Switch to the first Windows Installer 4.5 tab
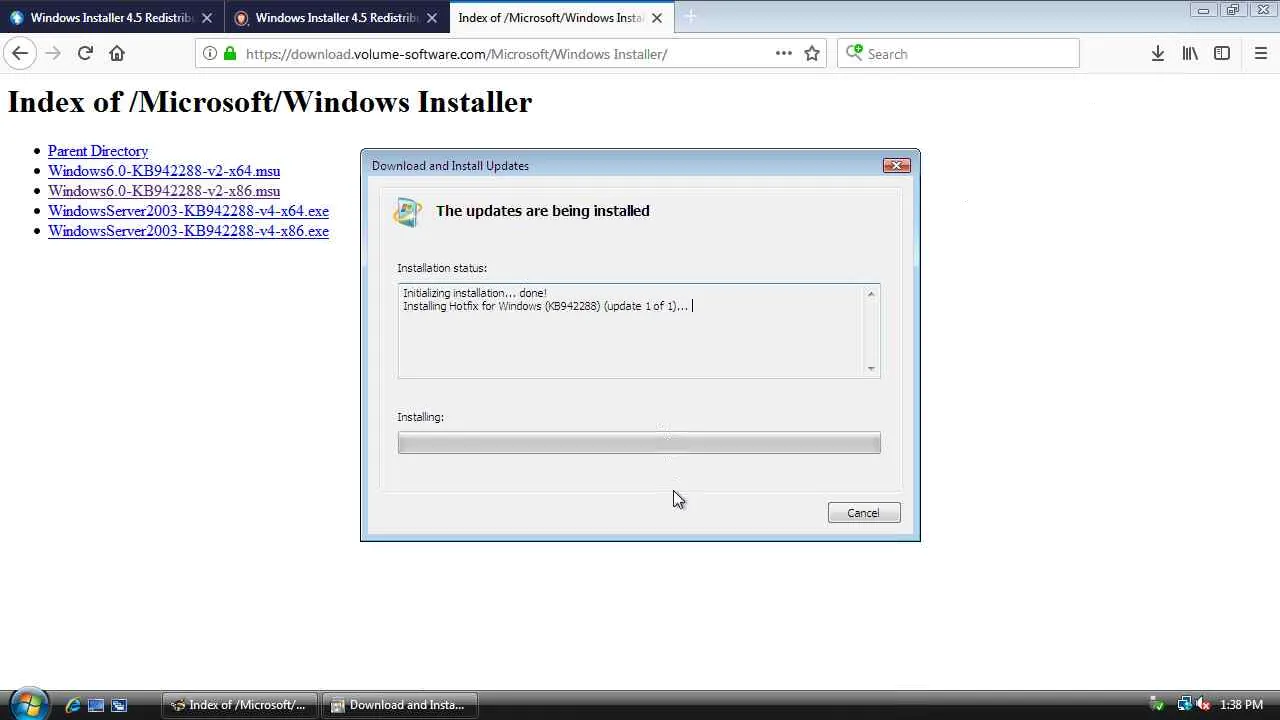 coord(111,18)
